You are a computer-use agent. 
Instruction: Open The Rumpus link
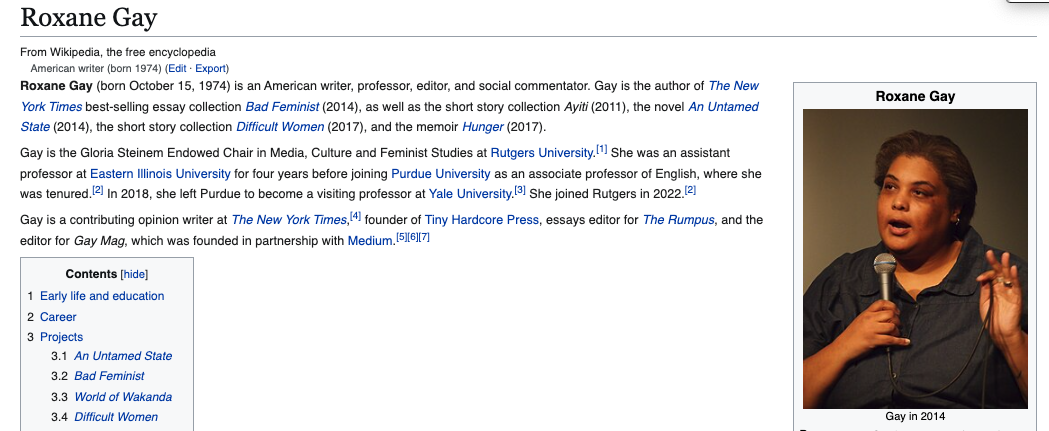(678, 220)
